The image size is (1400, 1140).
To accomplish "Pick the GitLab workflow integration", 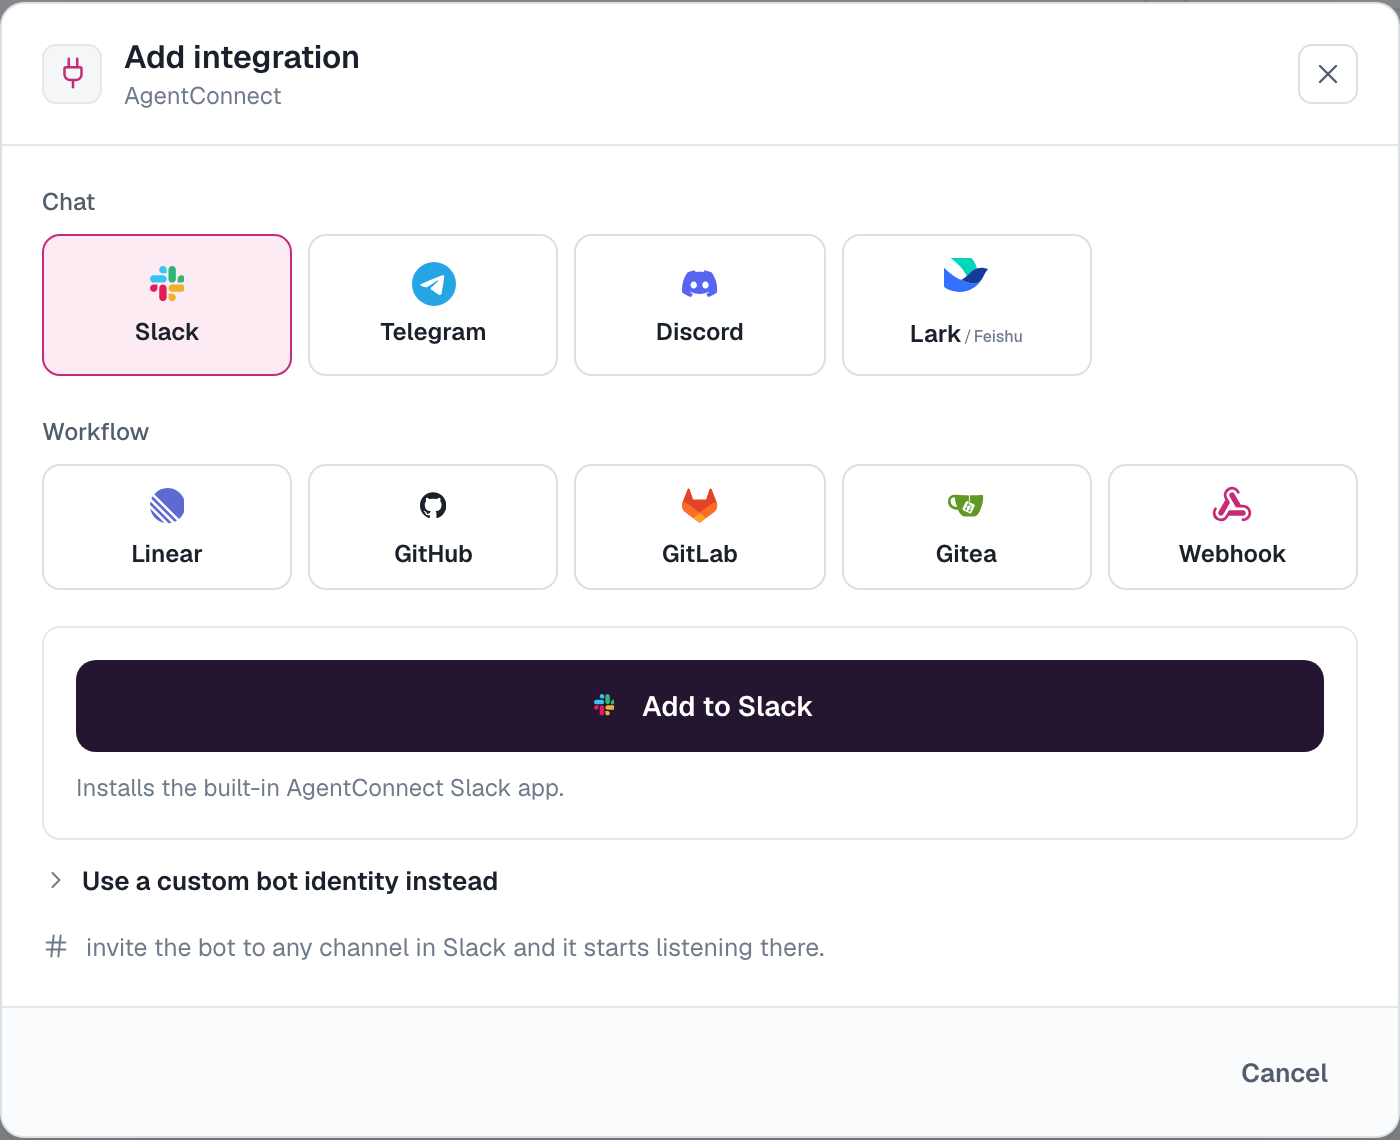I will pos(700,527).
